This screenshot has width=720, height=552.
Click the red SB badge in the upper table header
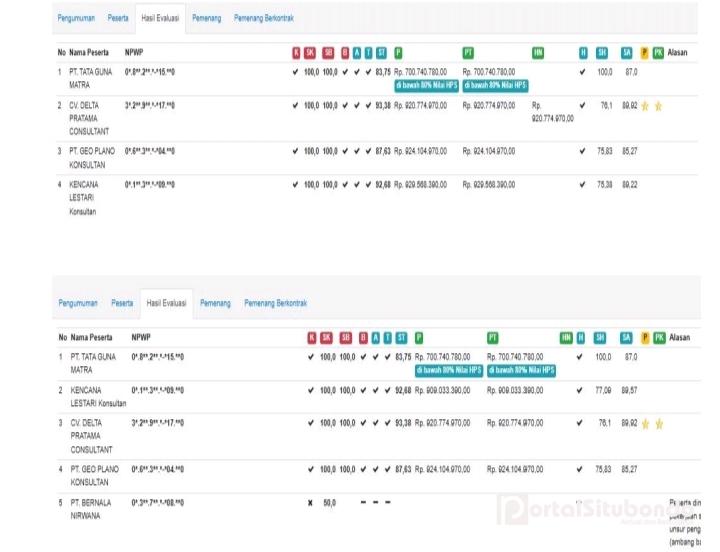coord(328,51)
